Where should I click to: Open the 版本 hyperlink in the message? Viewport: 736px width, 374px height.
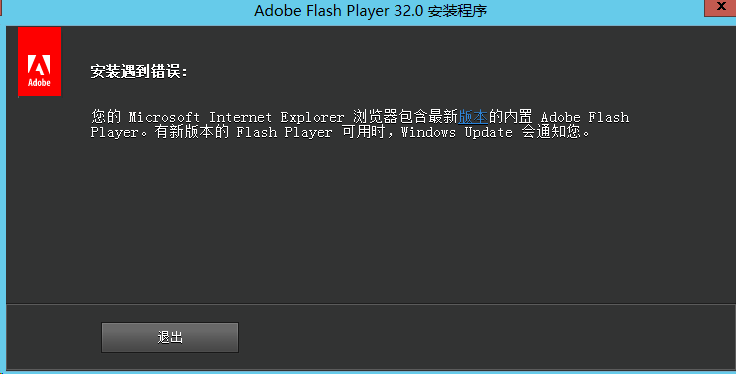click(473, 116)
